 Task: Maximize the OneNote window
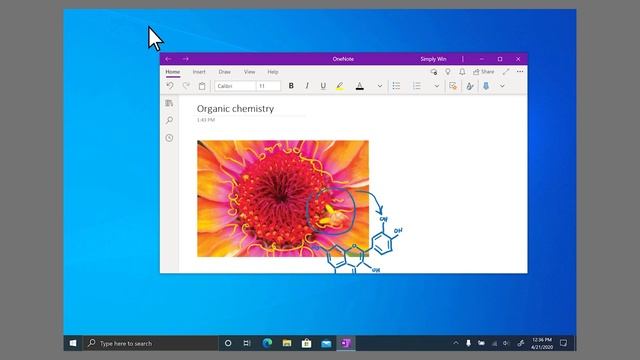(500, 59)
